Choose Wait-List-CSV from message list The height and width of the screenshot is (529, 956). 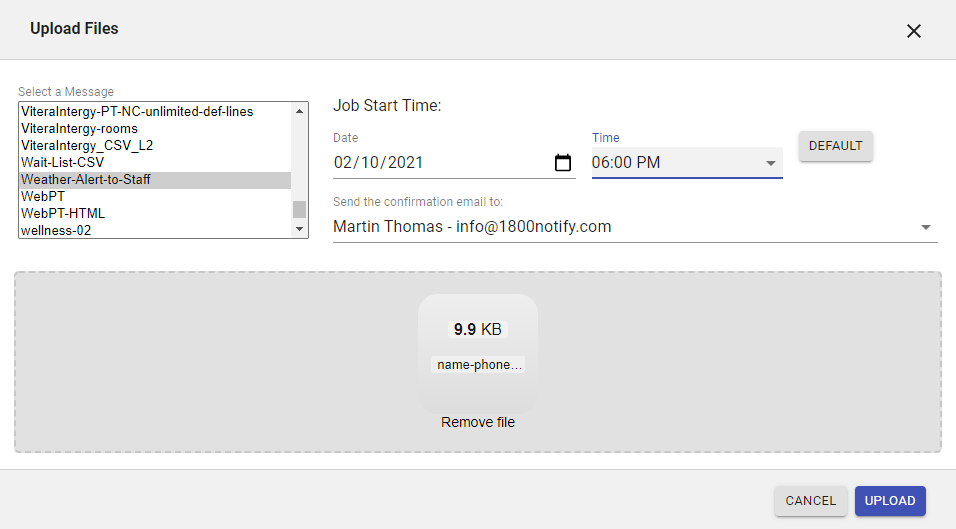point(63,163)
